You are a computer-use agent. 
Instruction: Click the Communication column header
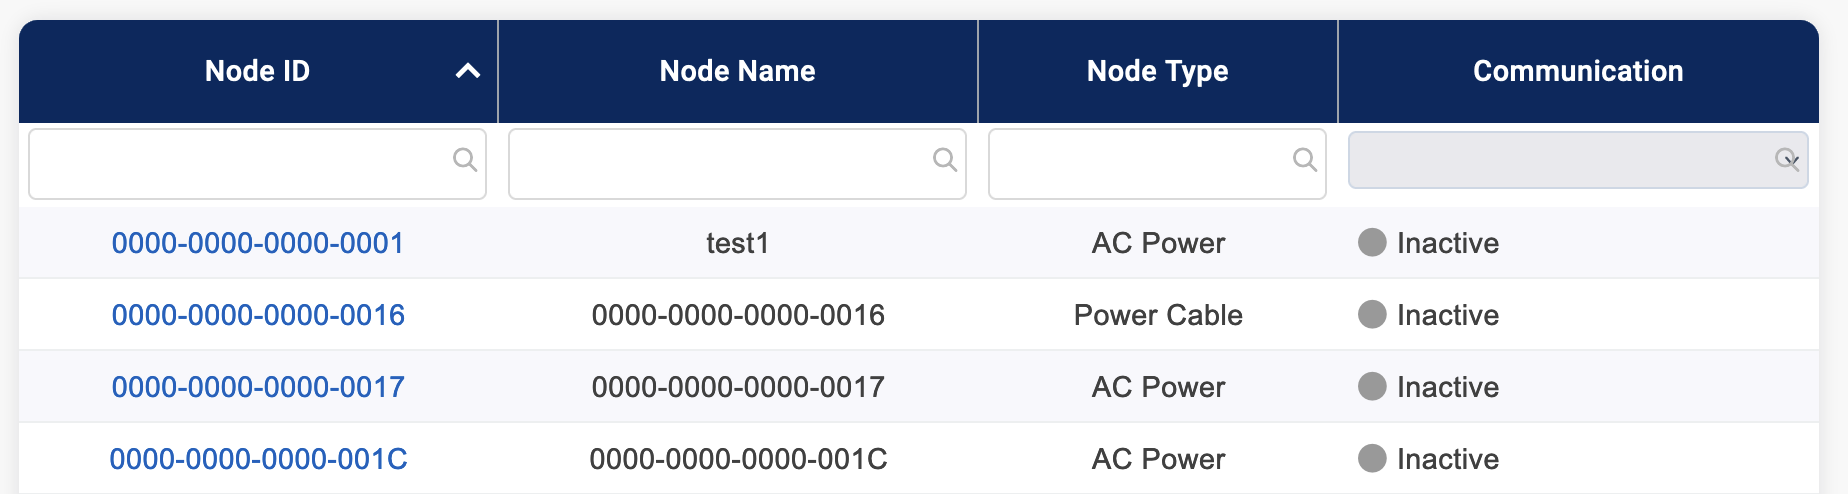pyautogui.click(x=1577, y=71)
